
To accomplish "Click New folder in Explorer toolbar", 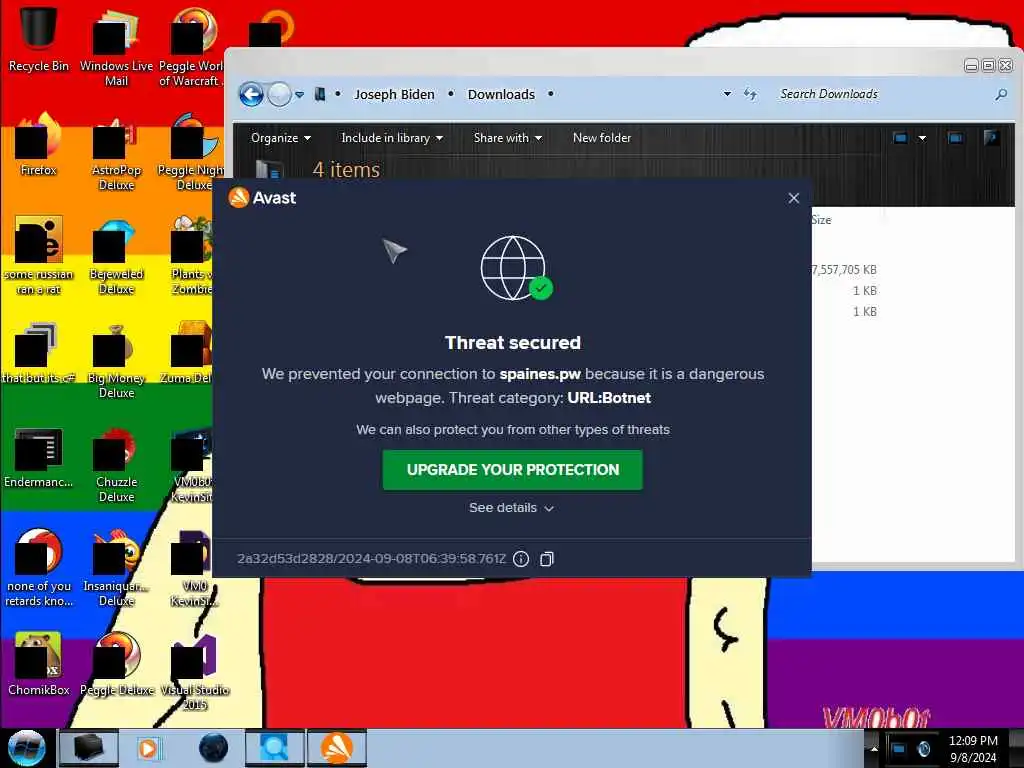I will 601,138.
